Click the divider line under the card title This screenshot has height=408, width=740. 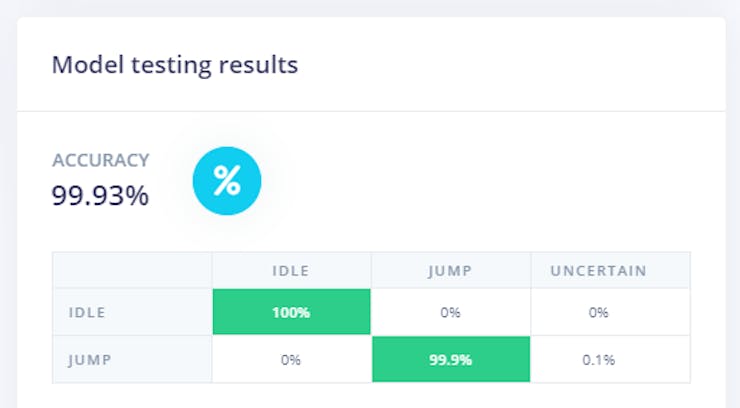(370, 111)
